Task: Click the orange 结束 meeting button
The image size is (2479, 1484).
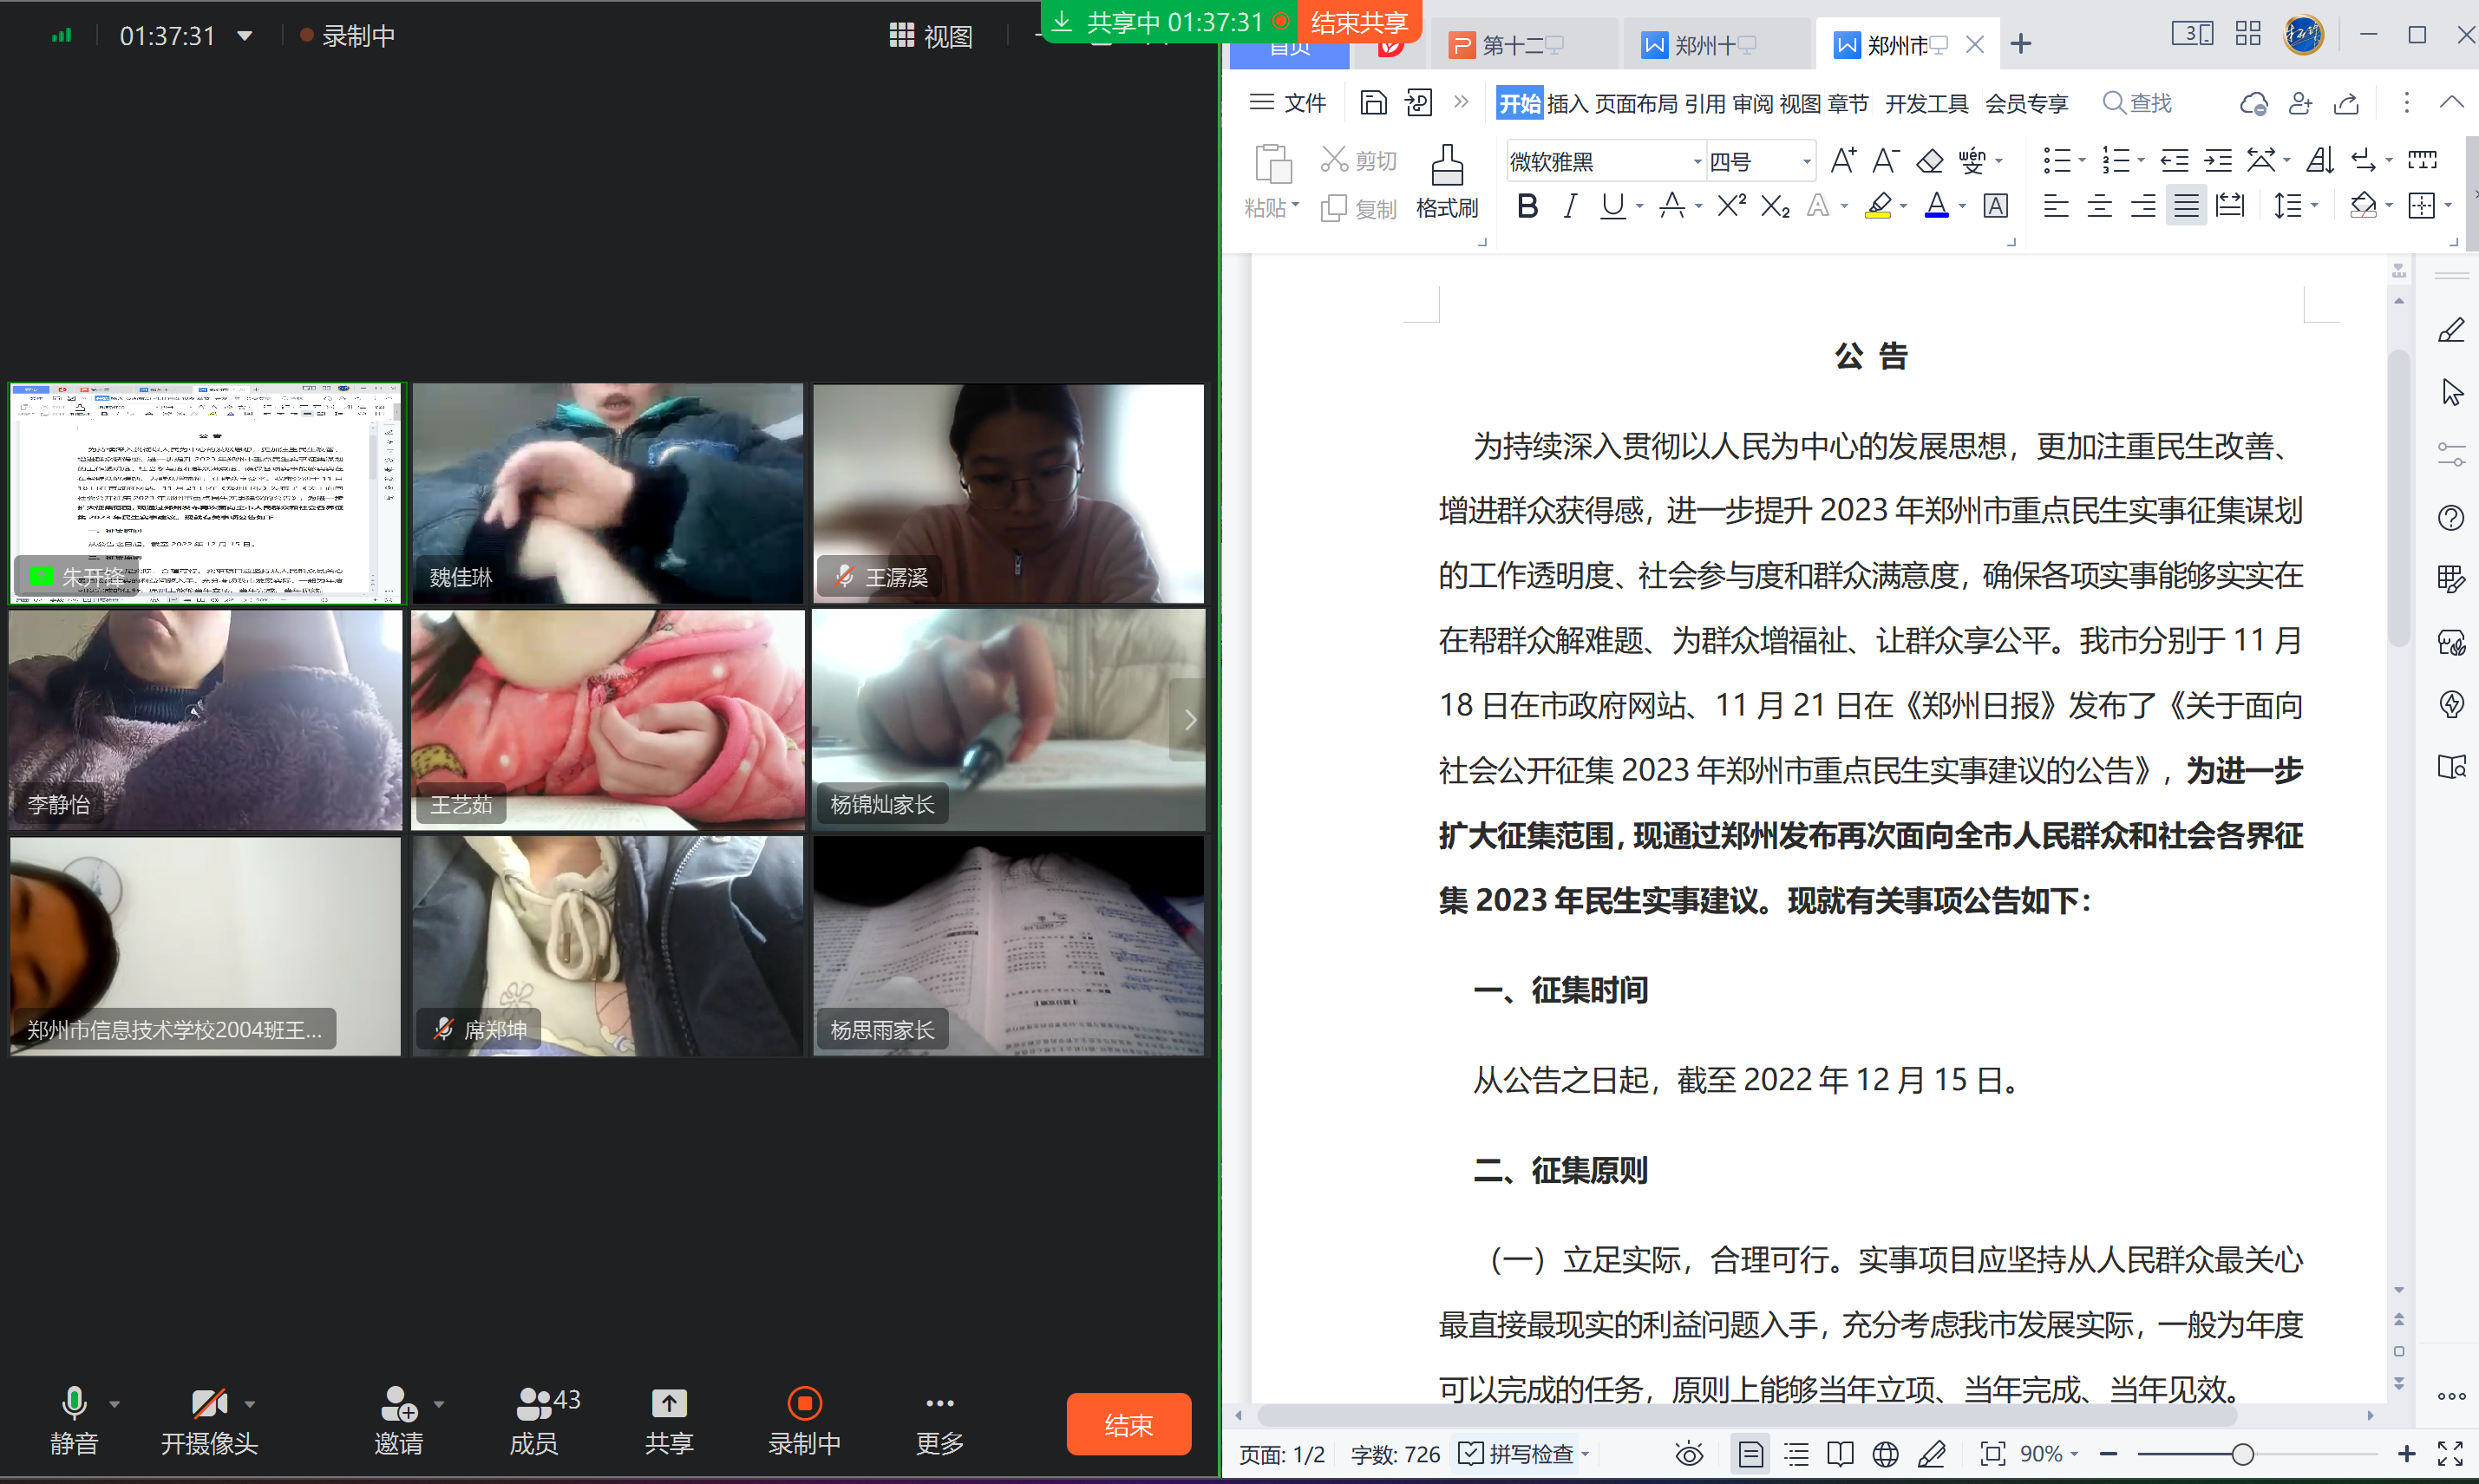Action: 1128,1424
